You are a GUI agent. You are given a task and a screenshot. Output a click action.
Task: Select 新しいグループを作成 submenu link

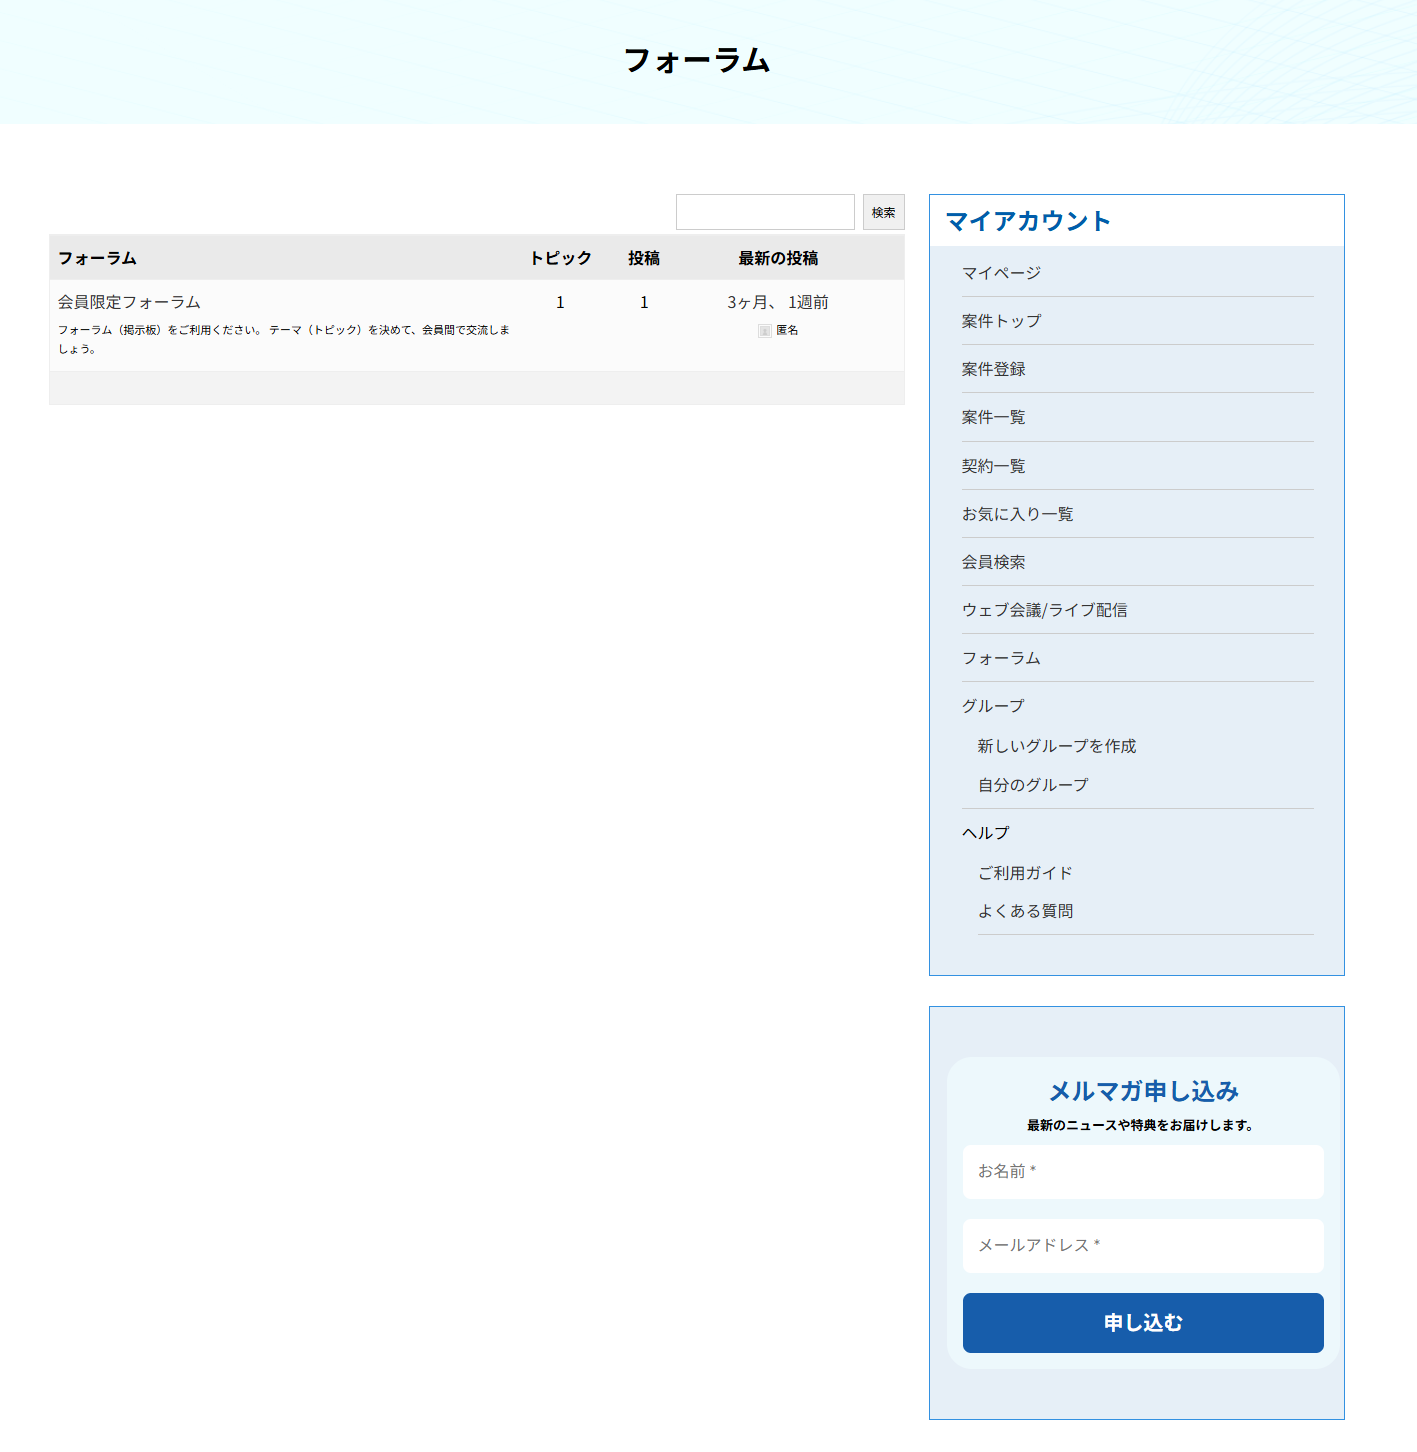(x=1057, y=746)
